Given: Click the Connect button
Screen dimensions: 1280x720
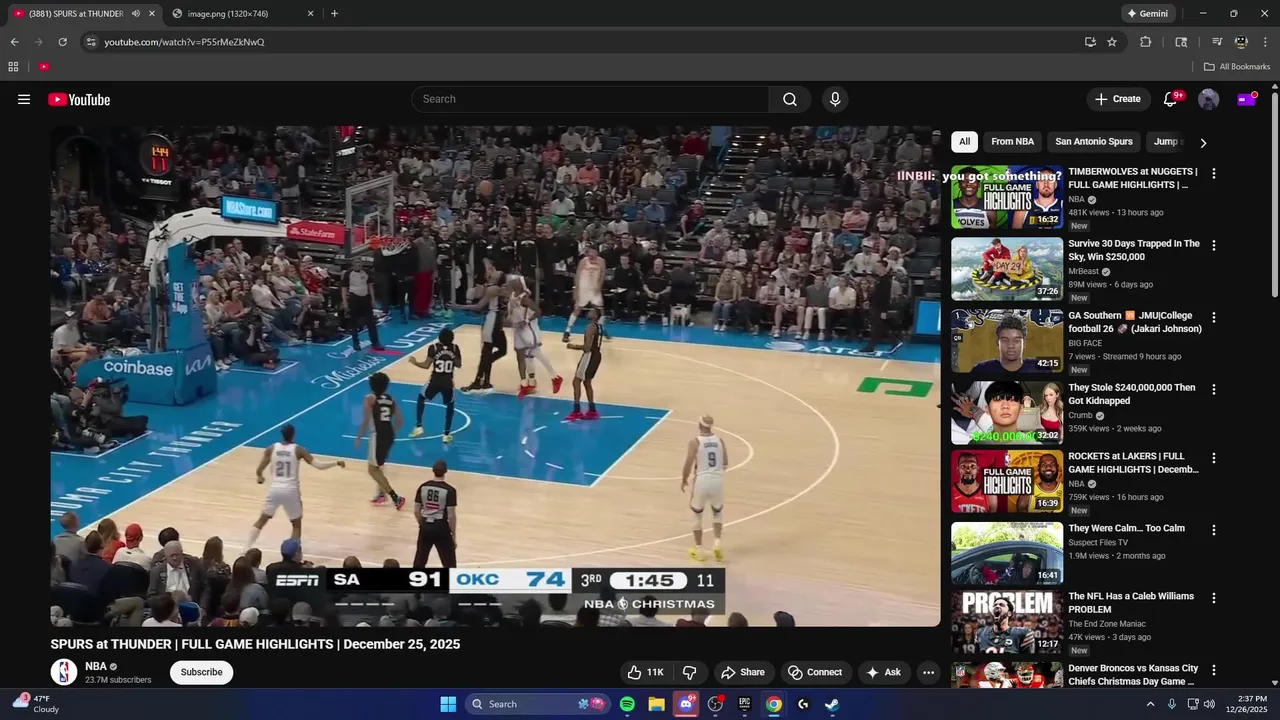Looking at the screenshot, I should click(x=815, y=672).
